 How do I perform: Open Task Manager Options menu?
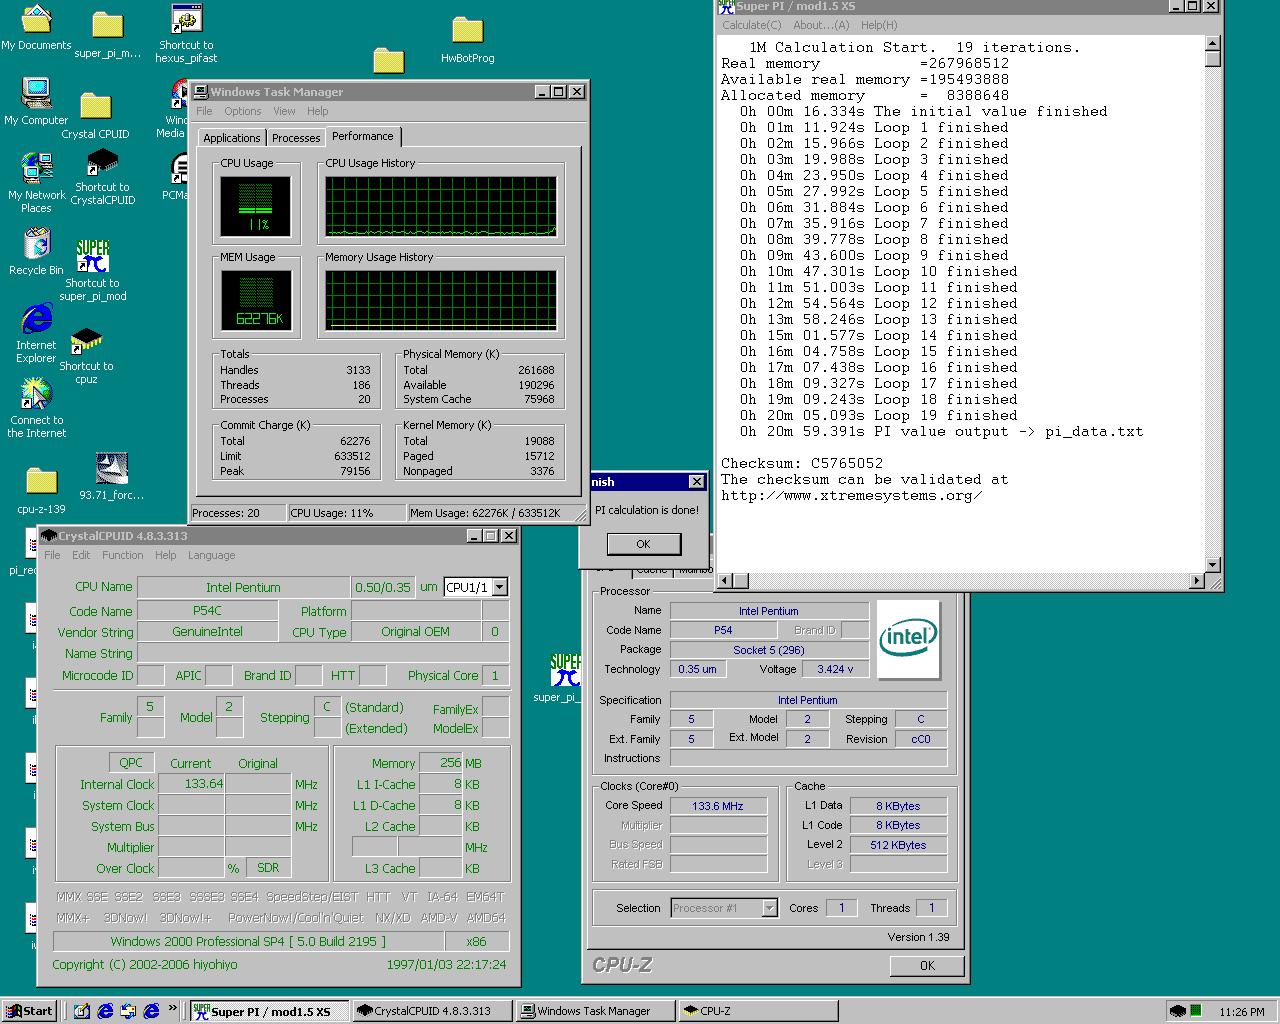pyautogui.click(x=243, y=111)
